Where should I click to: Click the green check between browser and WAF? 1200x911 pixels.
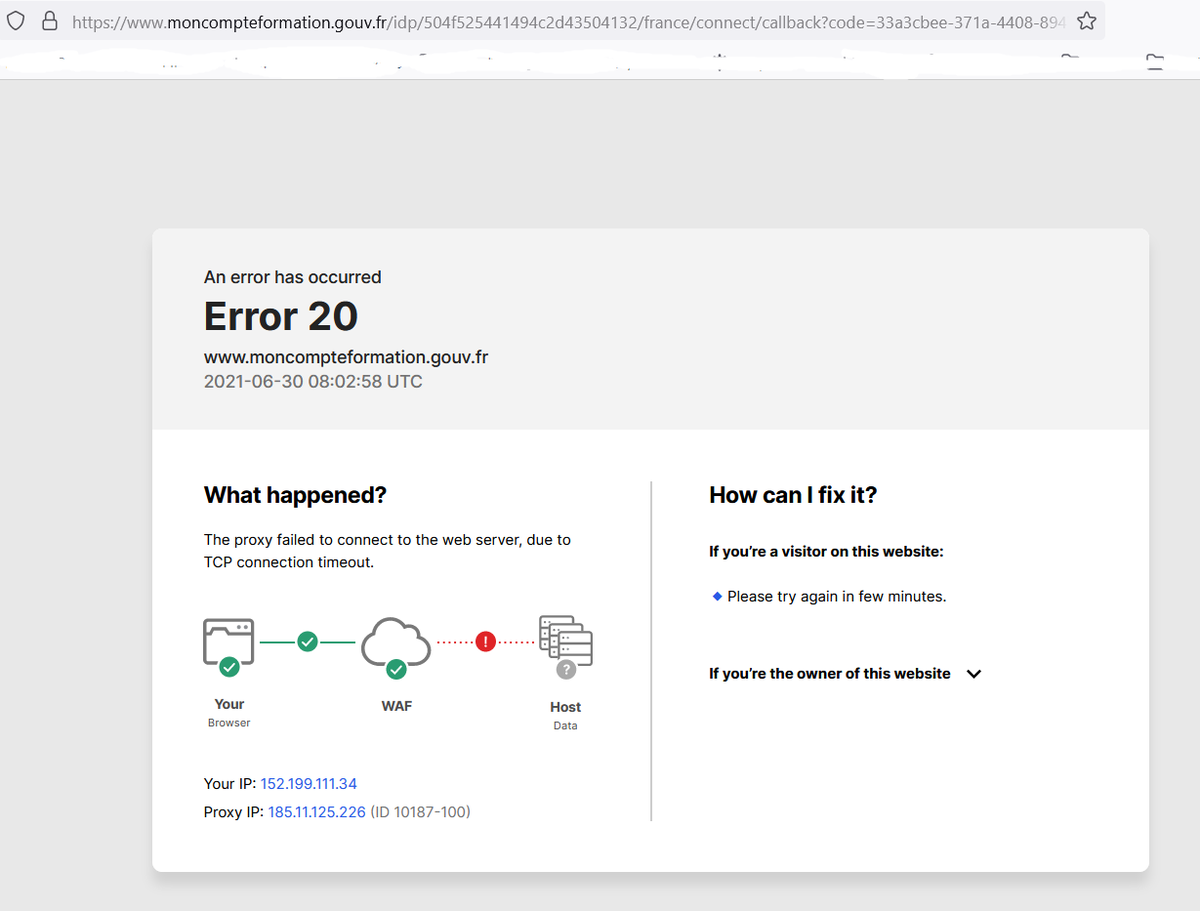click(x=308, y=642)
